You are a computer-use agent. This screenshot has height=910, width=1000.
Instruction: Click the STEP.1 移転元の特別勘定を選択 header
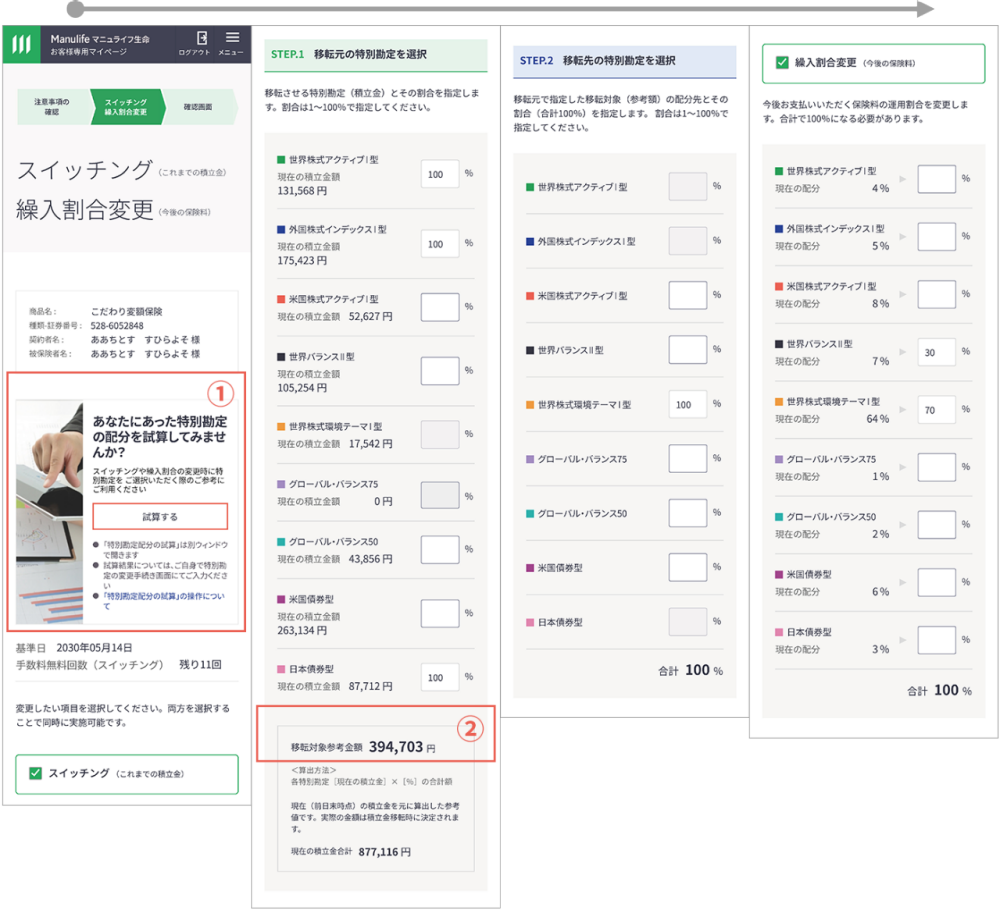(x=376, y=55)
